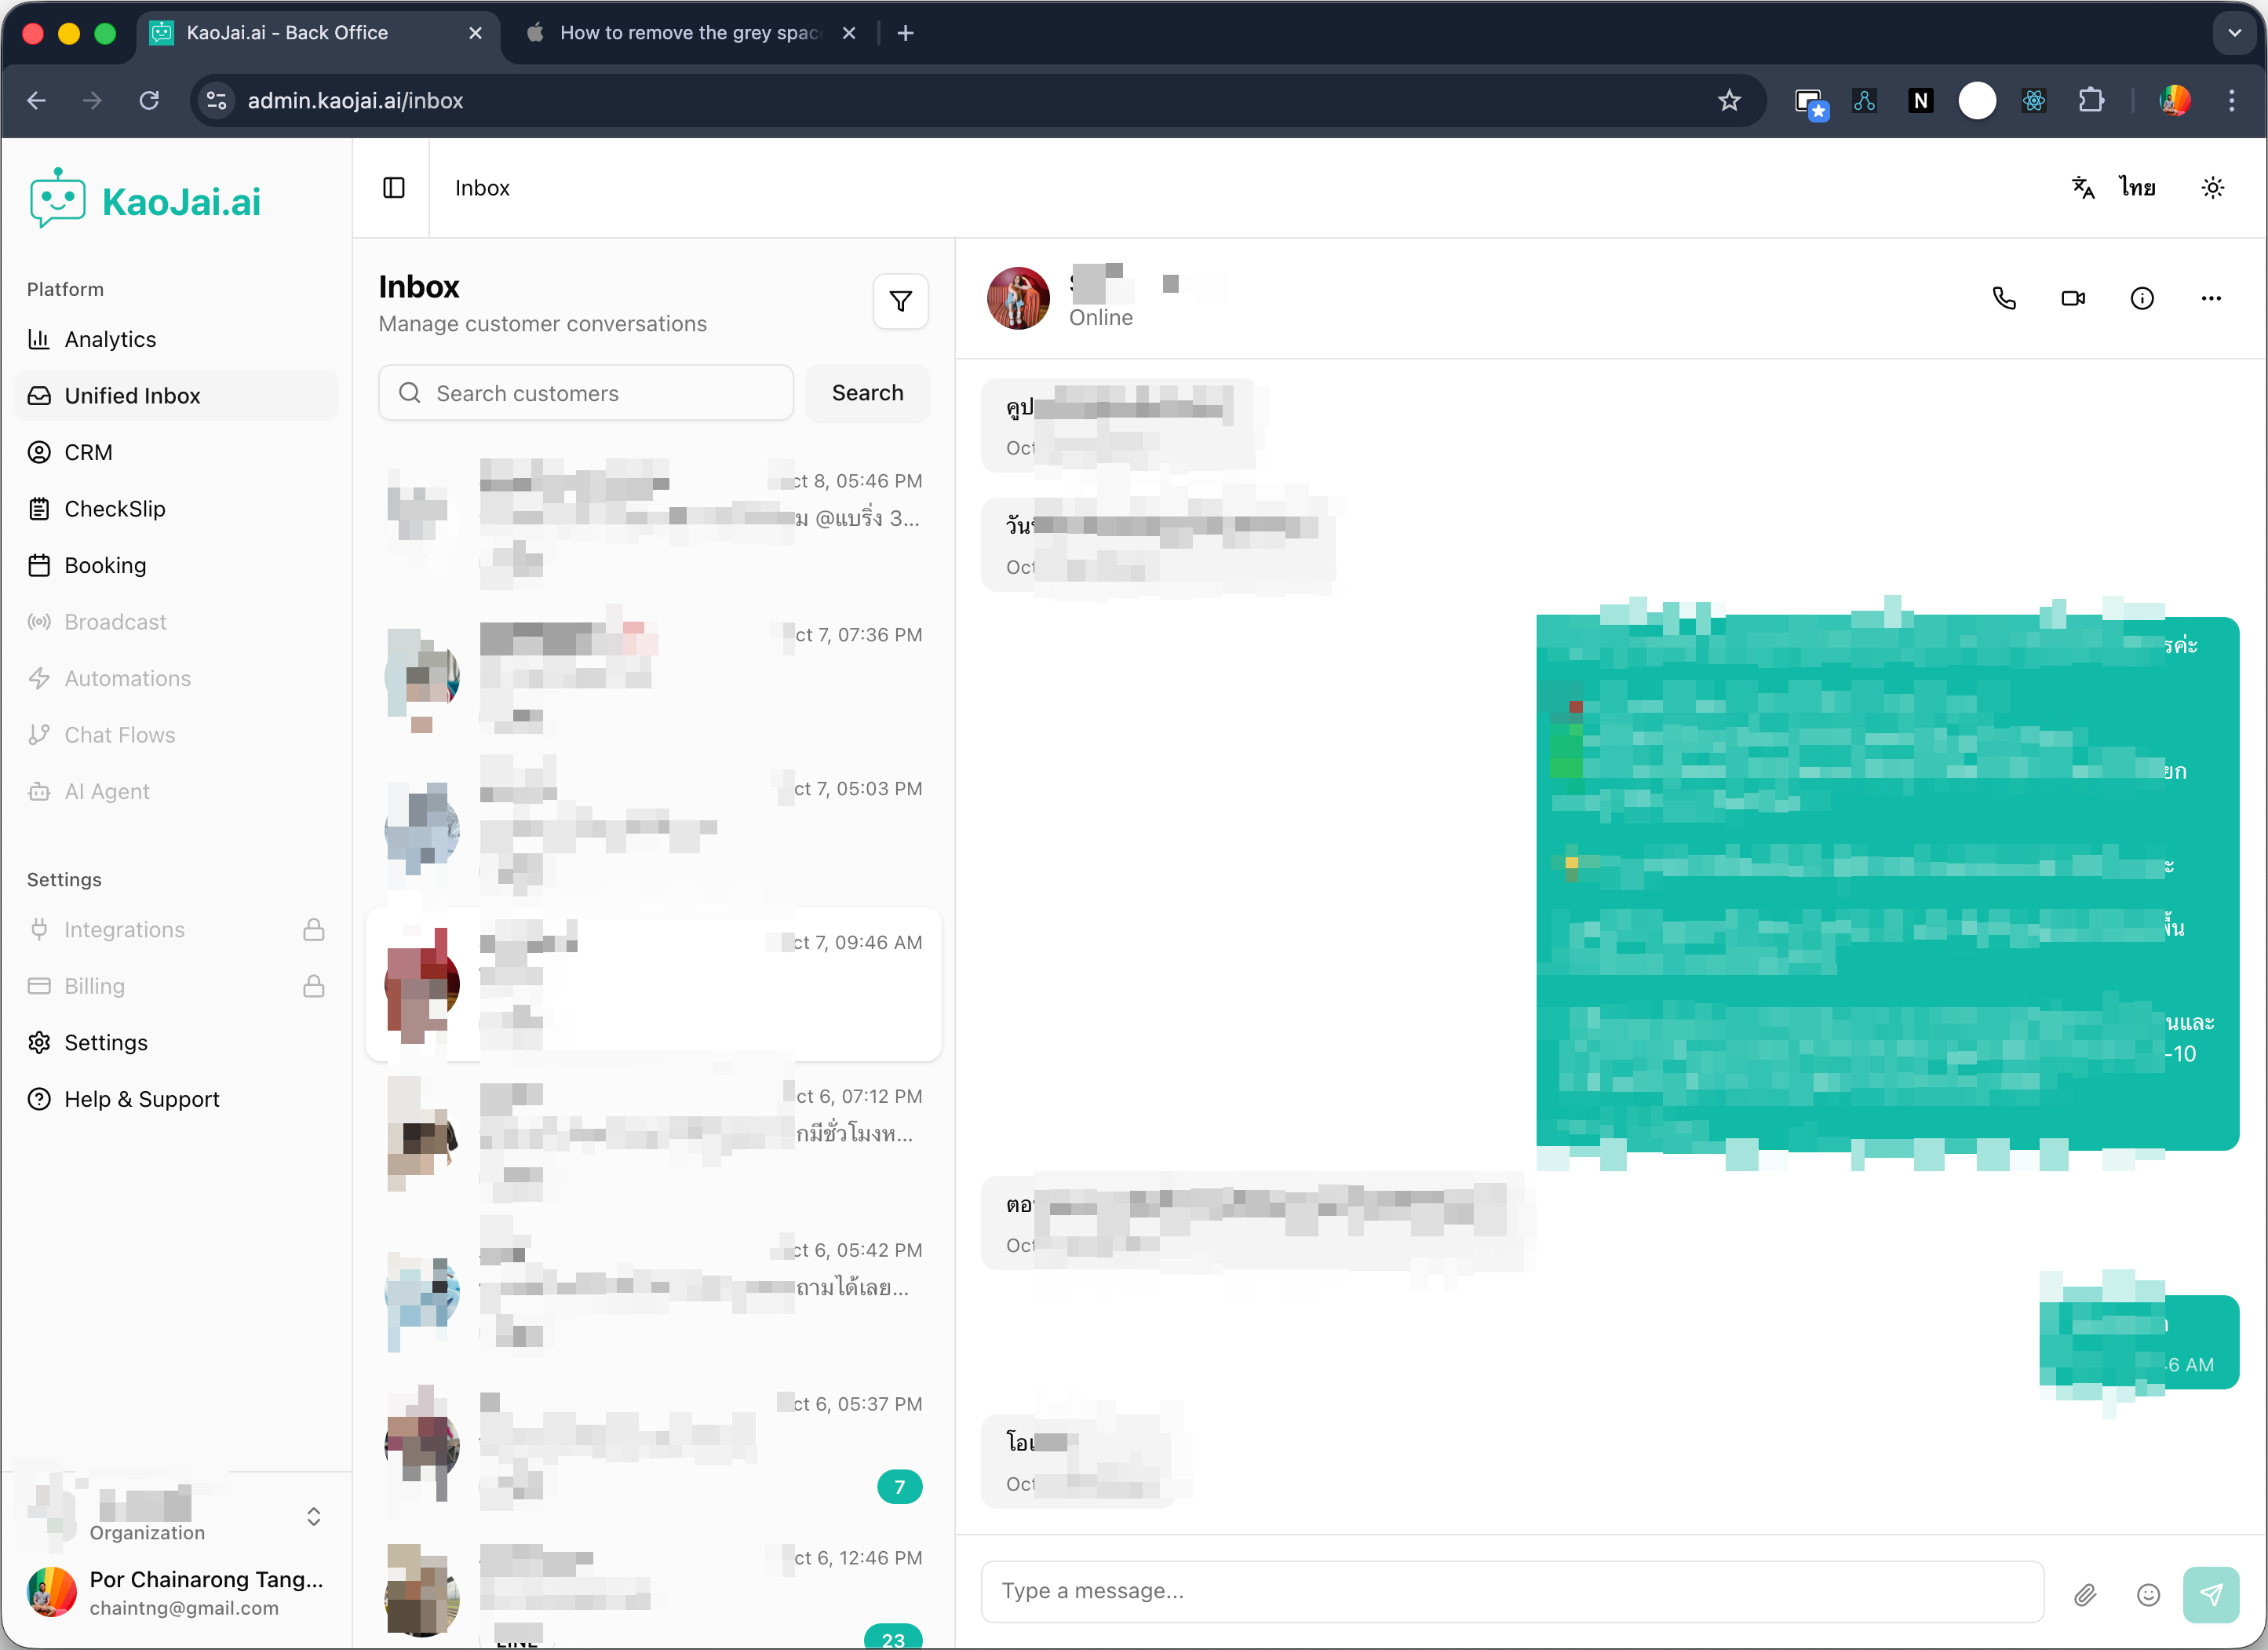Toggle light/dark theme sun icon

click(x=2213, y=188)
